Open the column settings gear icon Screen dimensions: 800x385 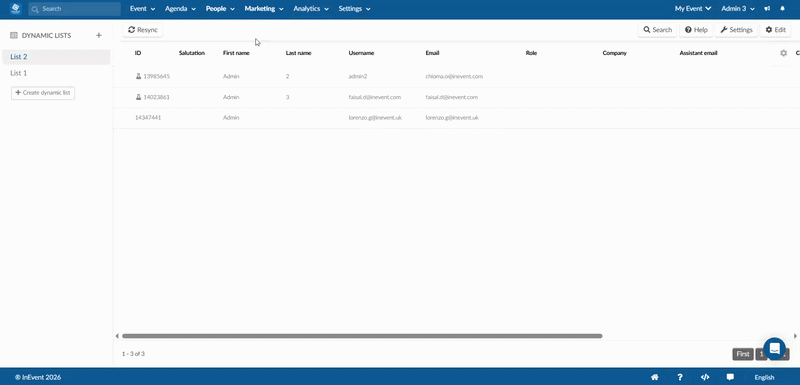(784, 53)
